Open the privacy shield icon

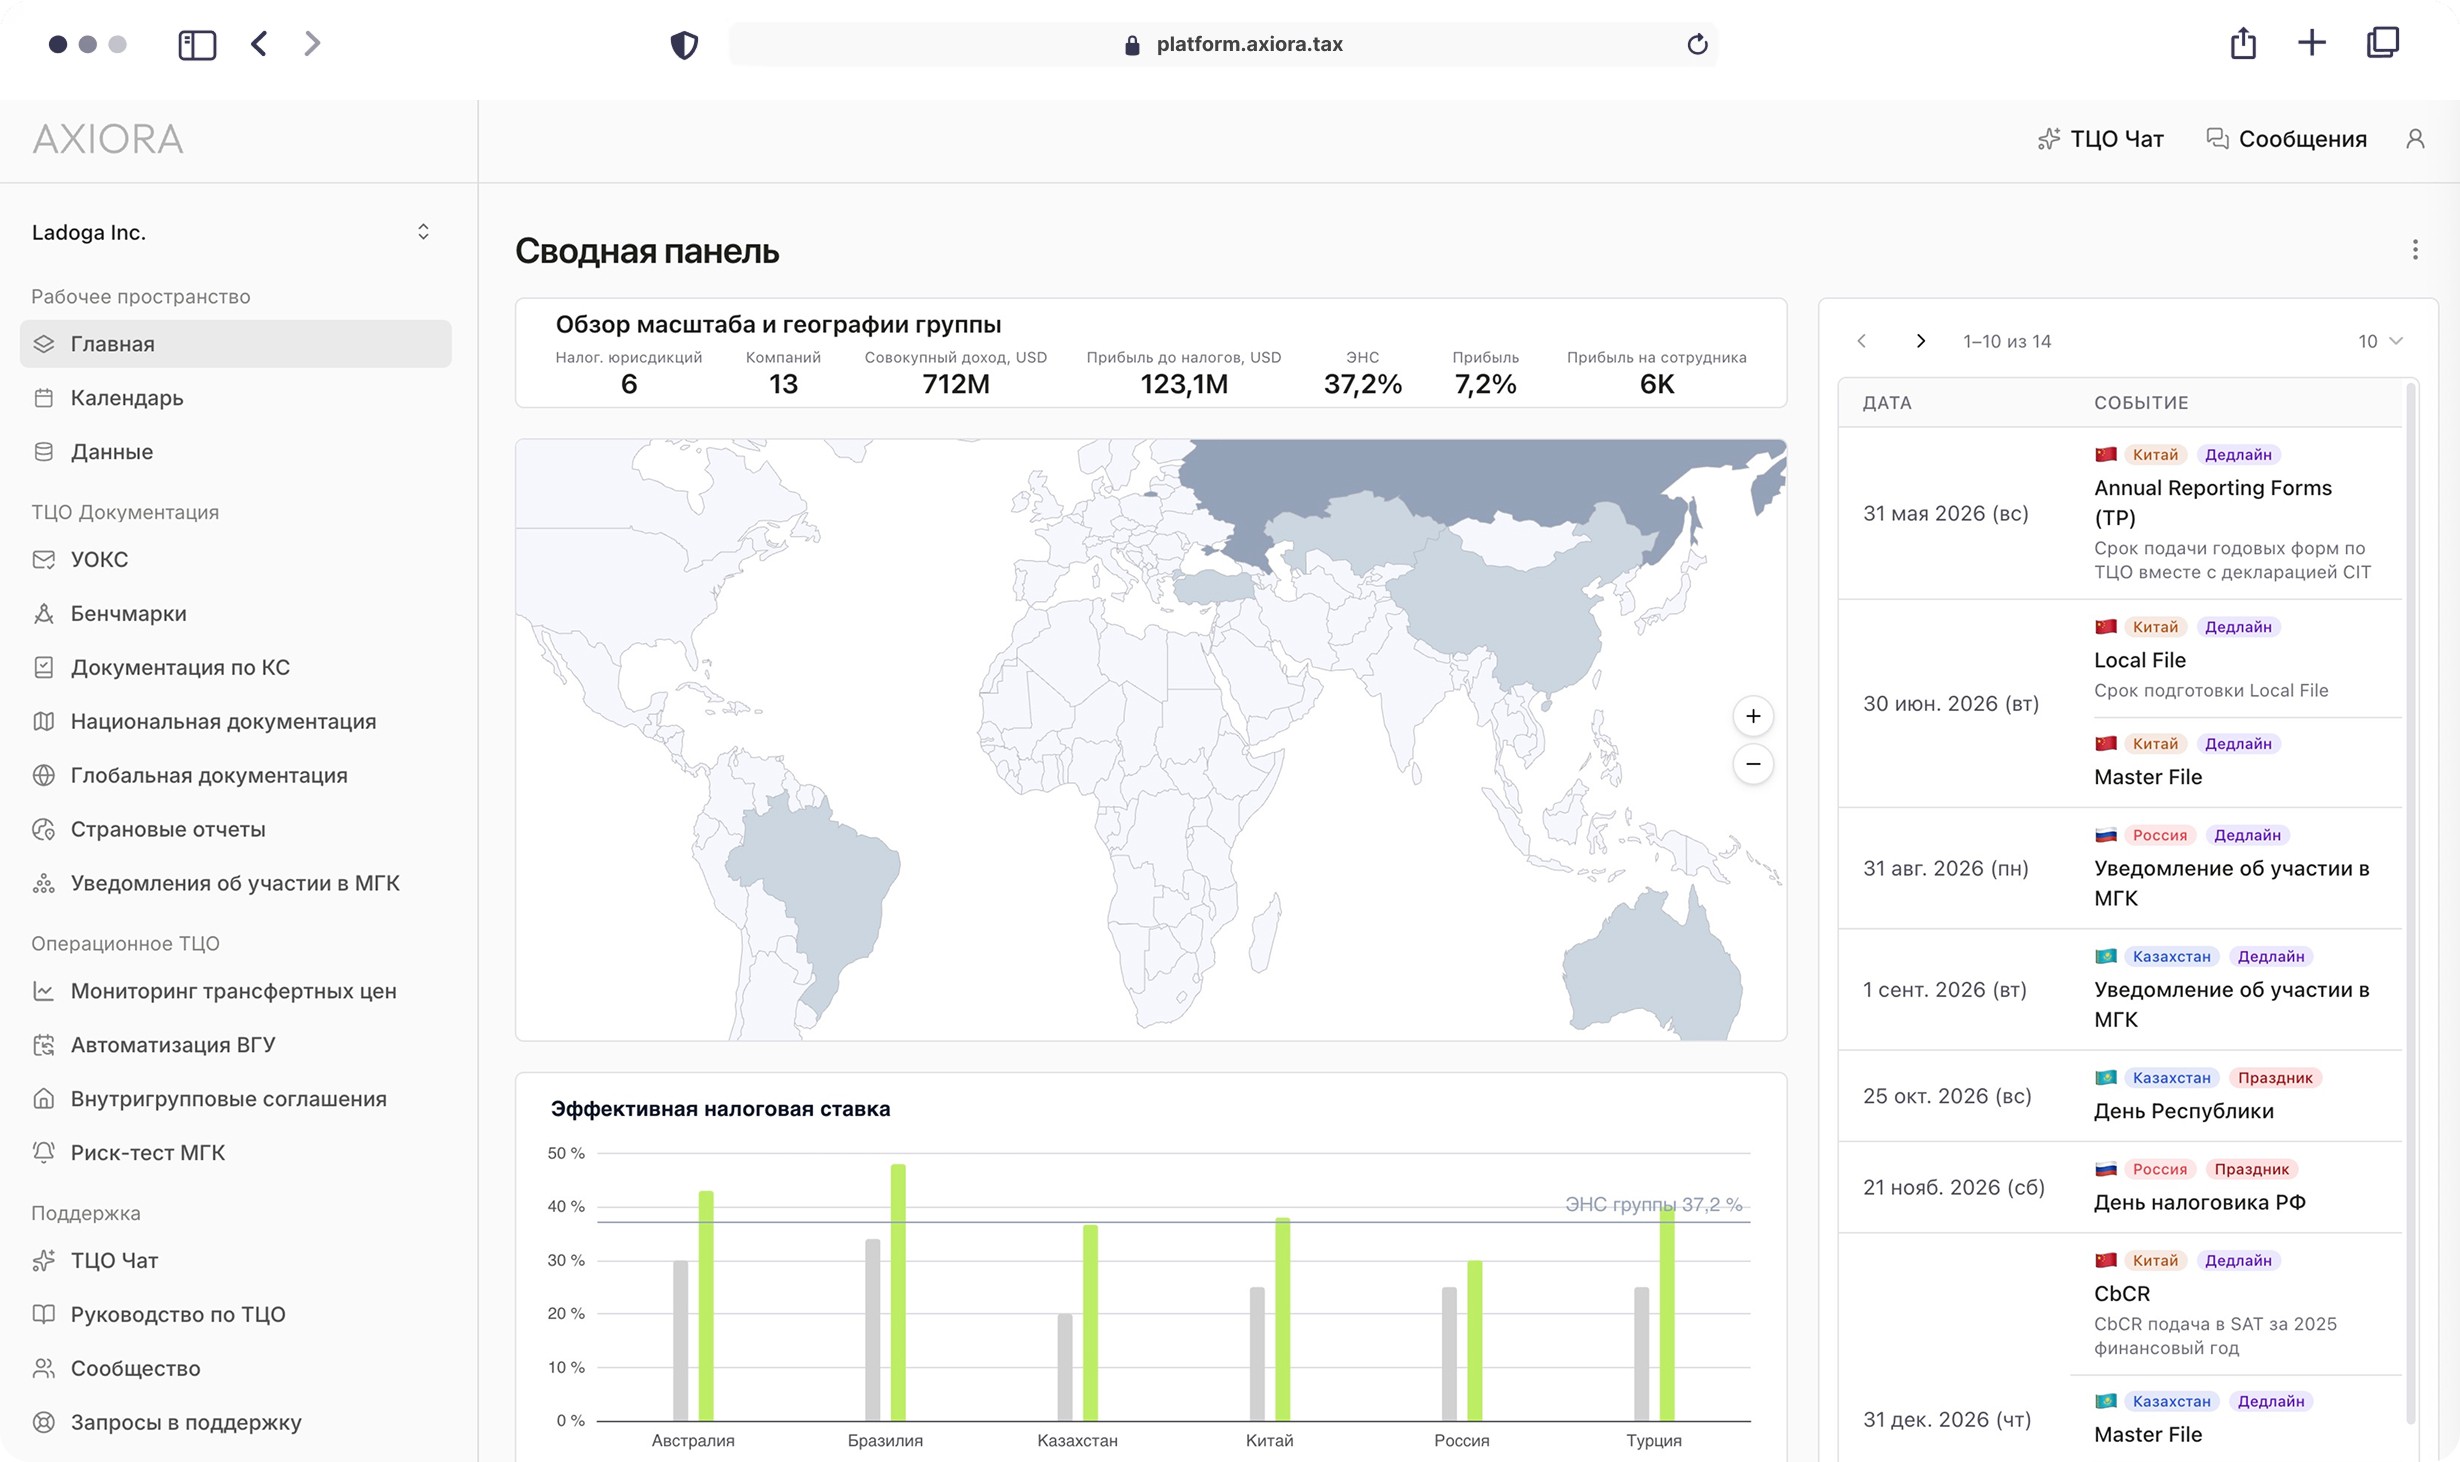click(684, 44)
